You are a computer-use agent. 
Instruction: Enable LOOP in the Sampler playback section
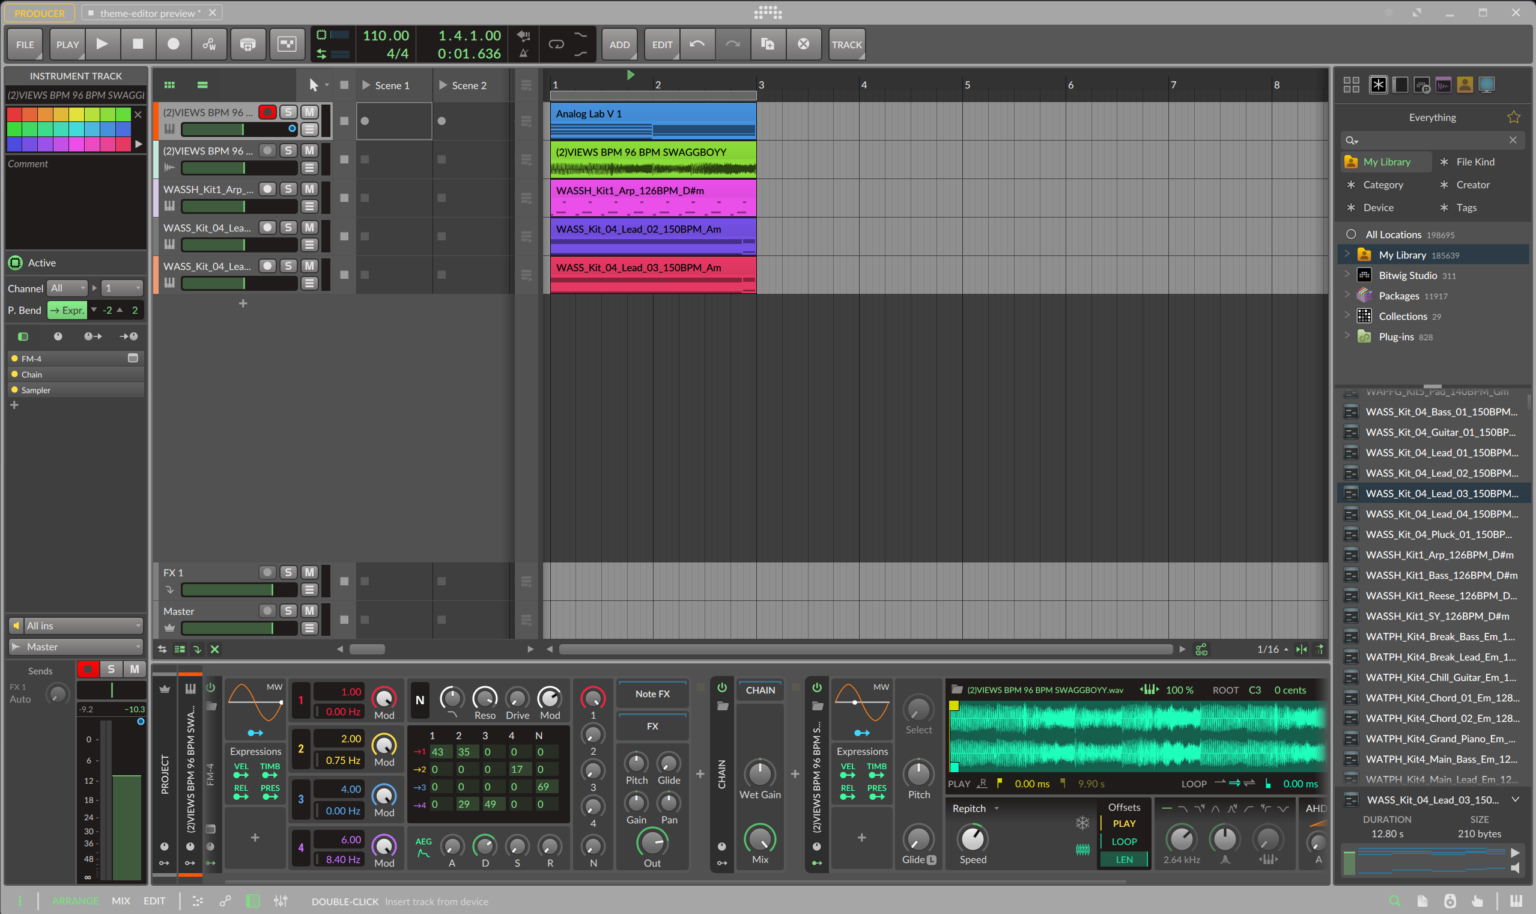tap(1123, 841)
